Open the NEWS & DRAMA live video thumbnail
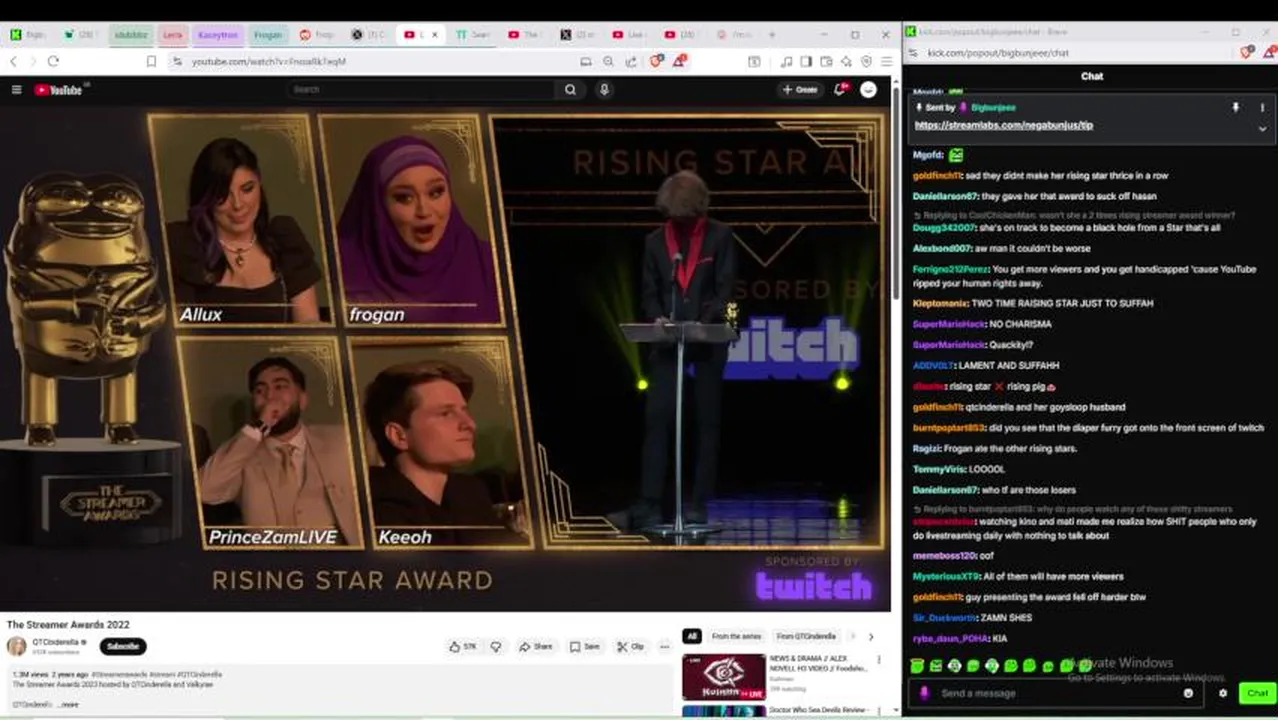Screen dimensions: 1278x720 point(724,677)
